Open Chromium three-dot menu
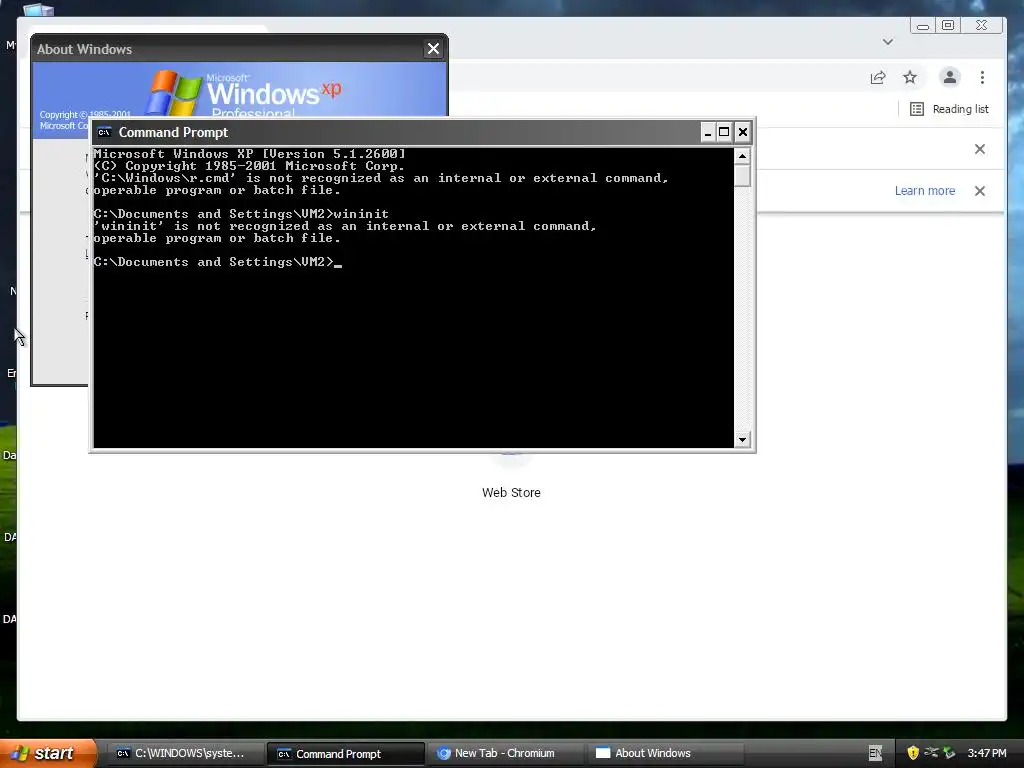The height and width of the screenshot is (768, 1024). [982, 78]
